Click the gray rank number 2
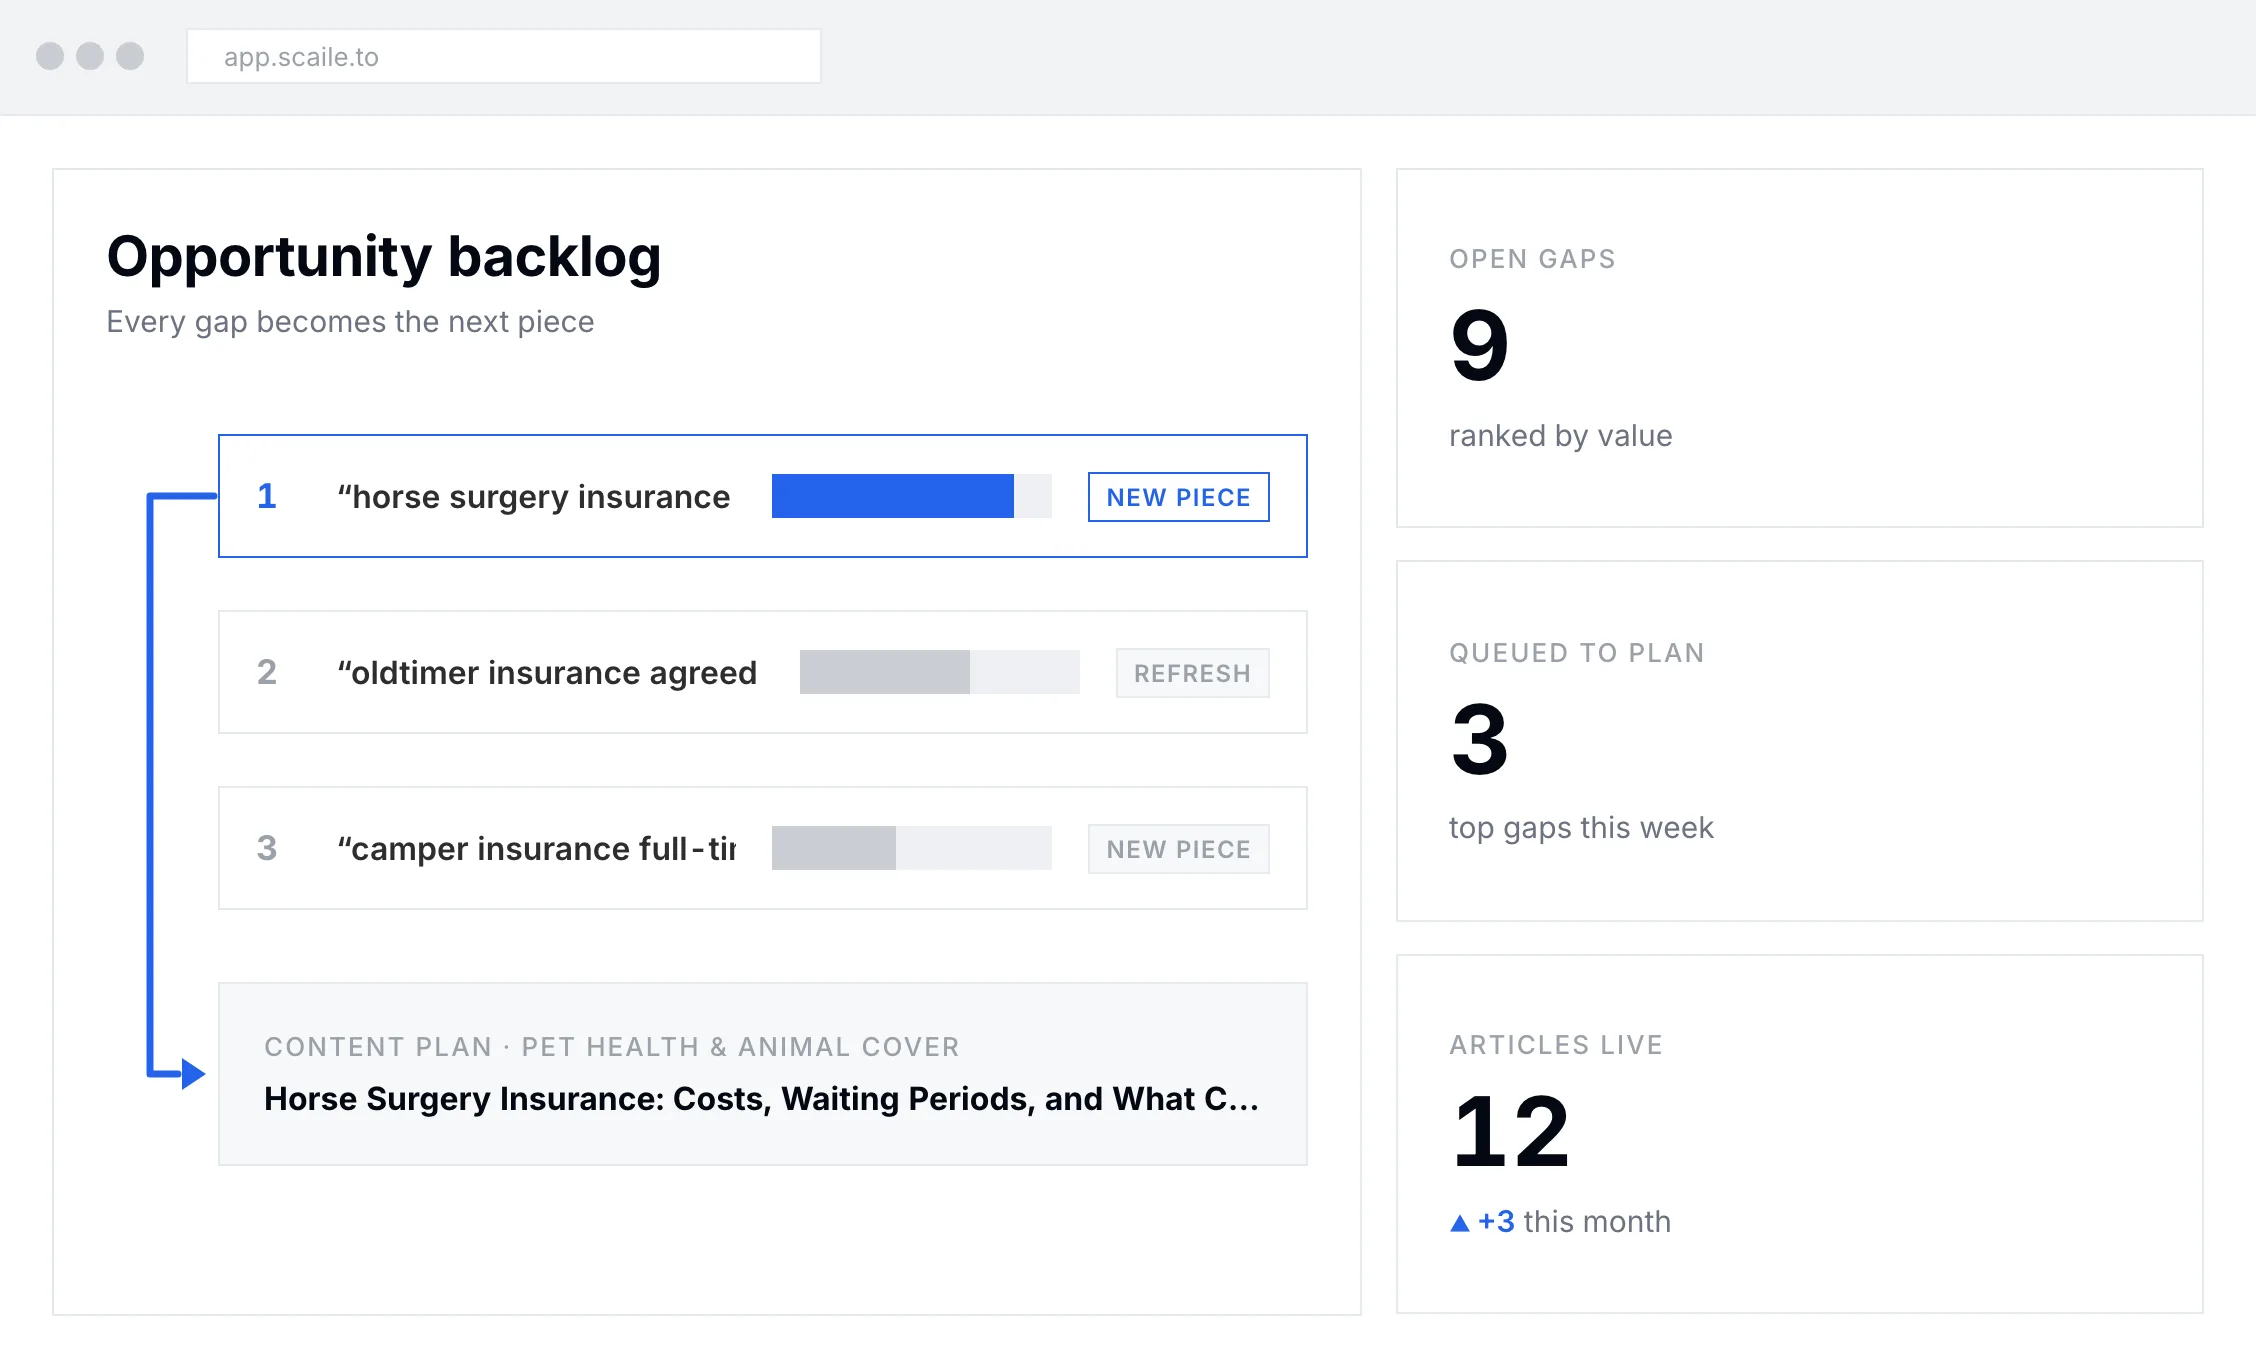This screenshot has width=2256, height=1368. [x=266, y=672]
